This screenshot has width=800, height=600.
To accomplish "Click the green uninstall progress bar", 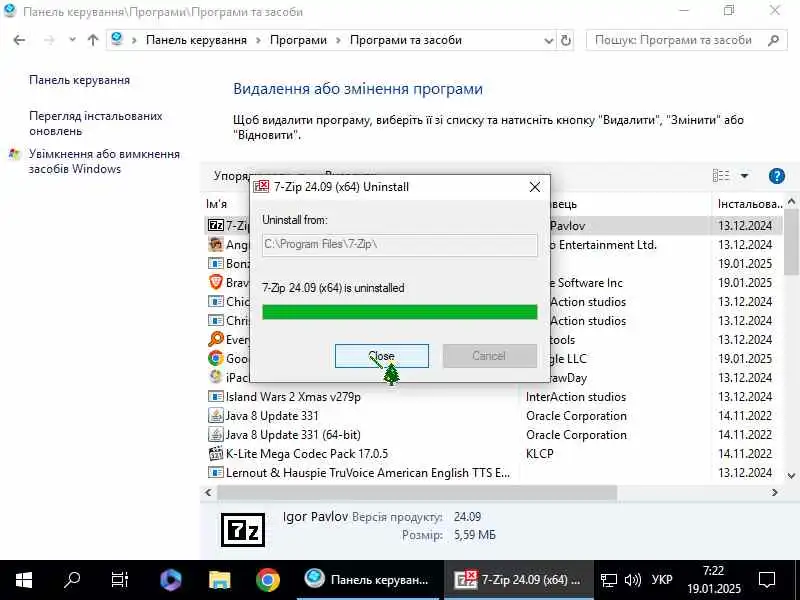I will click(x=399, y=312).
